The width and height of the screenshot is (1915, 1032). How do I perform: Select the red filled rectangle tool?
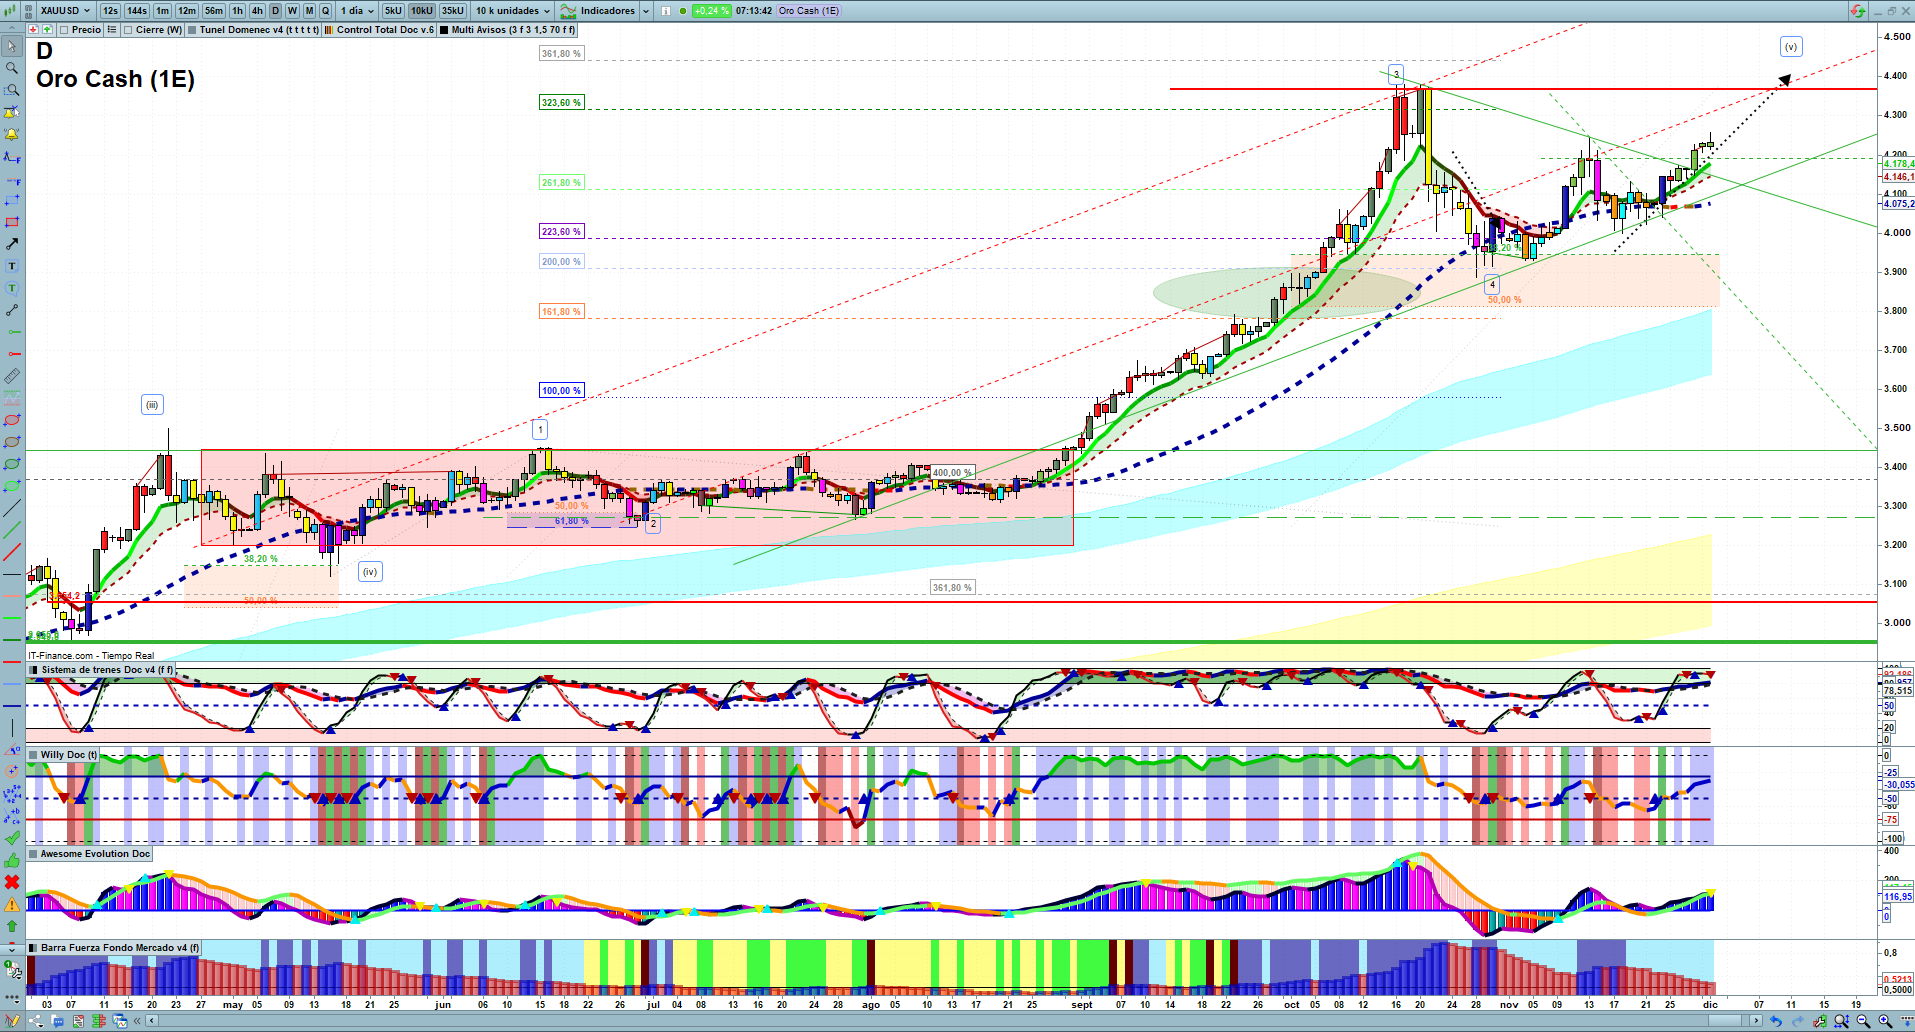pos(12,222)
